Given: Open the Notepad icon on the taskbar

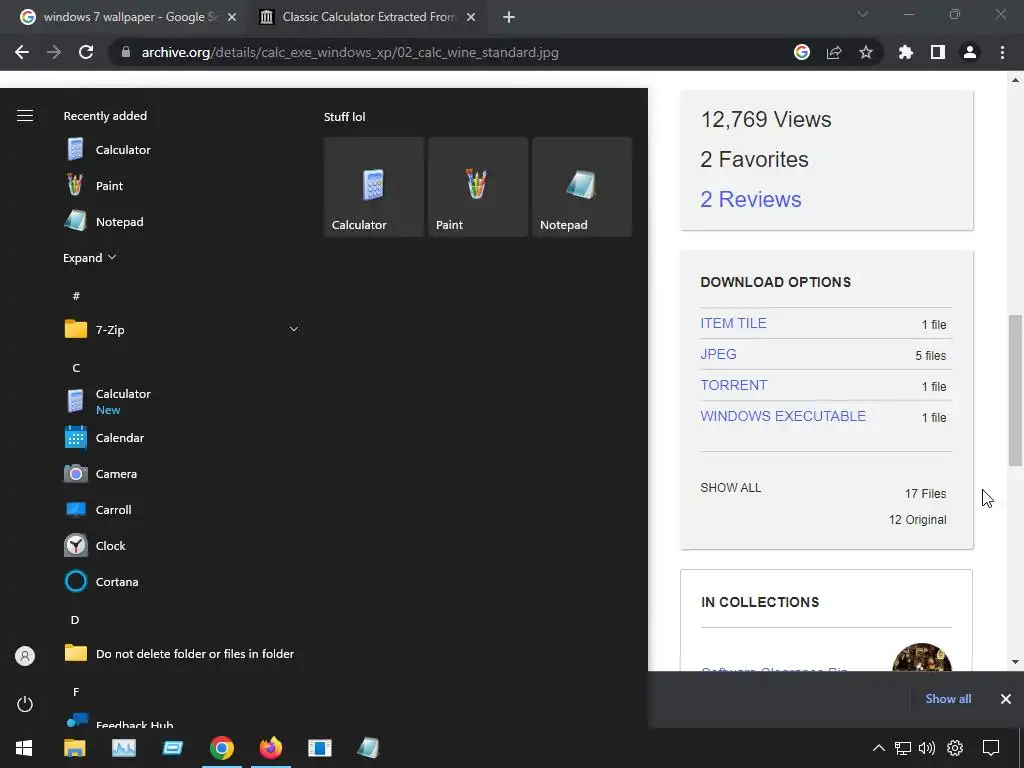Looking at the screenshot, I should (x=368, y=748).
